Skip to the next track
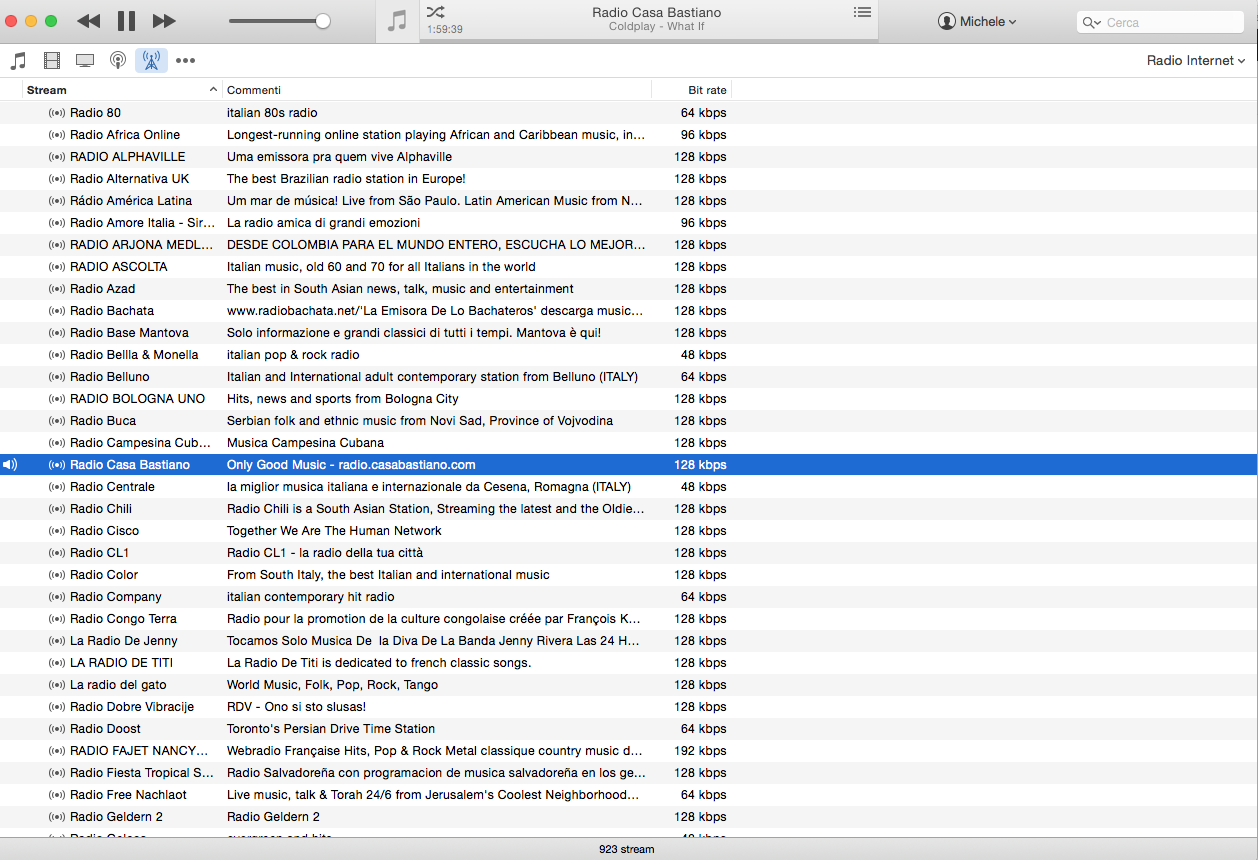 click(x=164, y=21)
